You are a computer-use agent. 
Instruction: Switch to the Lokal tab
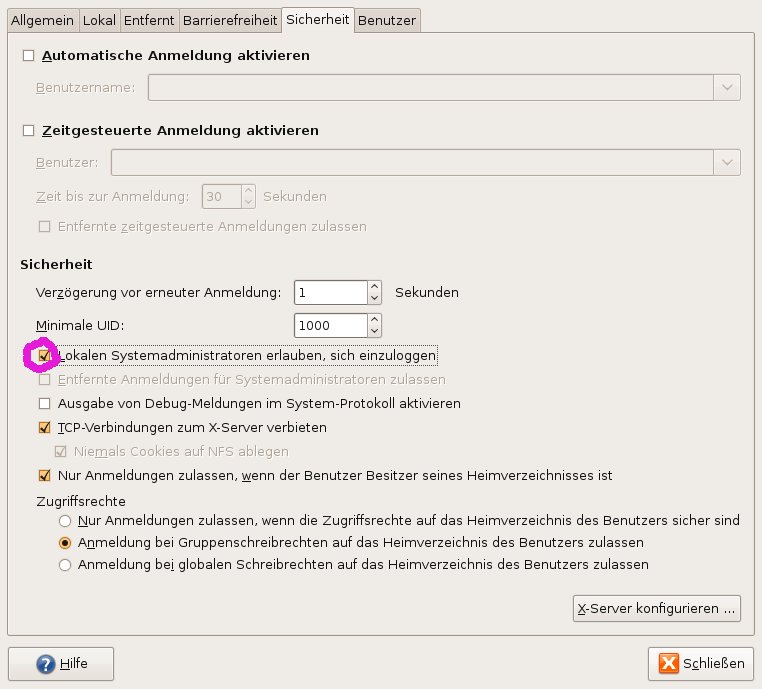tap(99, 19)
